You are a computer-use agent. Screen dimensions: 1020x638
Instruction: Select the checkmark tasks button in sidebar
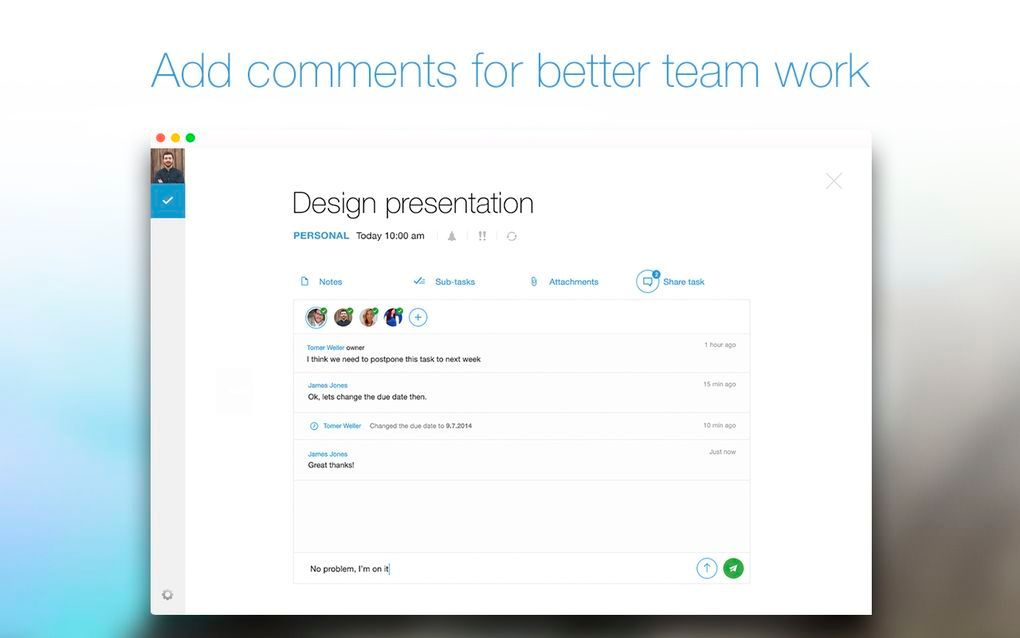[168, 200]
